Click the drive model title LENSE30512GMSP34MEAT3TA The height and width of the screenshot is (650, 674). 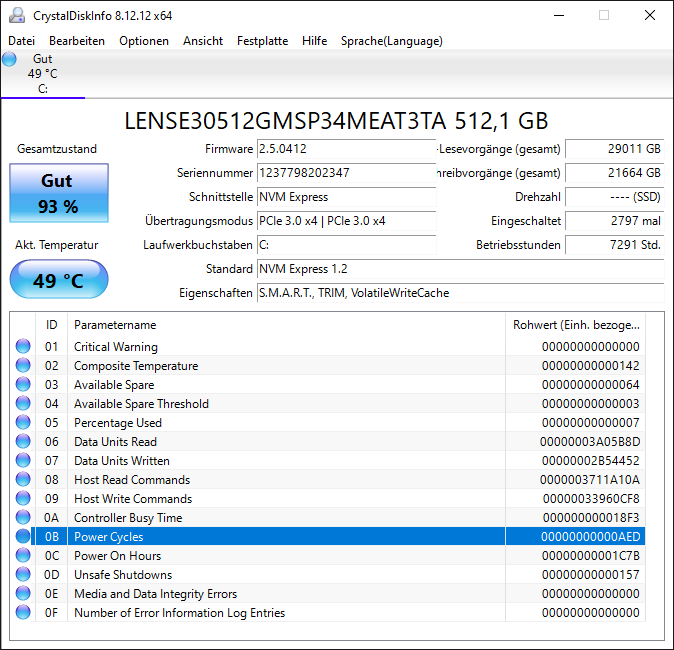point(285,121)
